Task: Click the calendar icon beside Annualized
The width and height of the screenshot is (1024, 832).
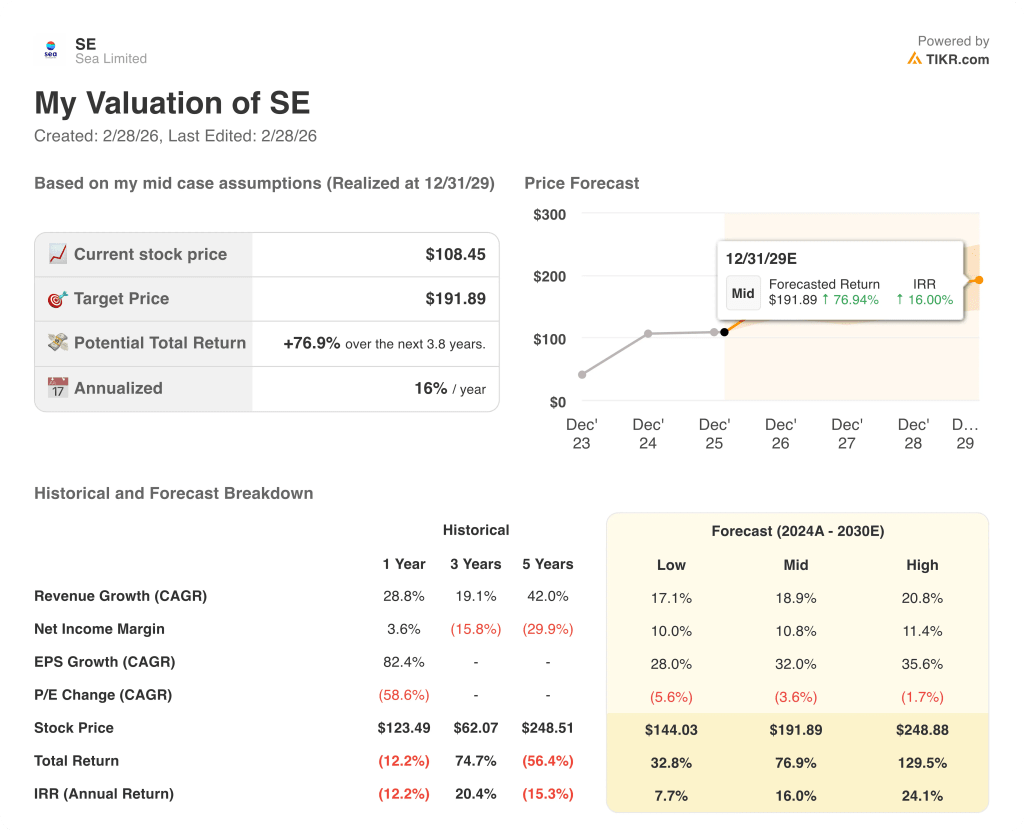Action: (x=58, y=388)
